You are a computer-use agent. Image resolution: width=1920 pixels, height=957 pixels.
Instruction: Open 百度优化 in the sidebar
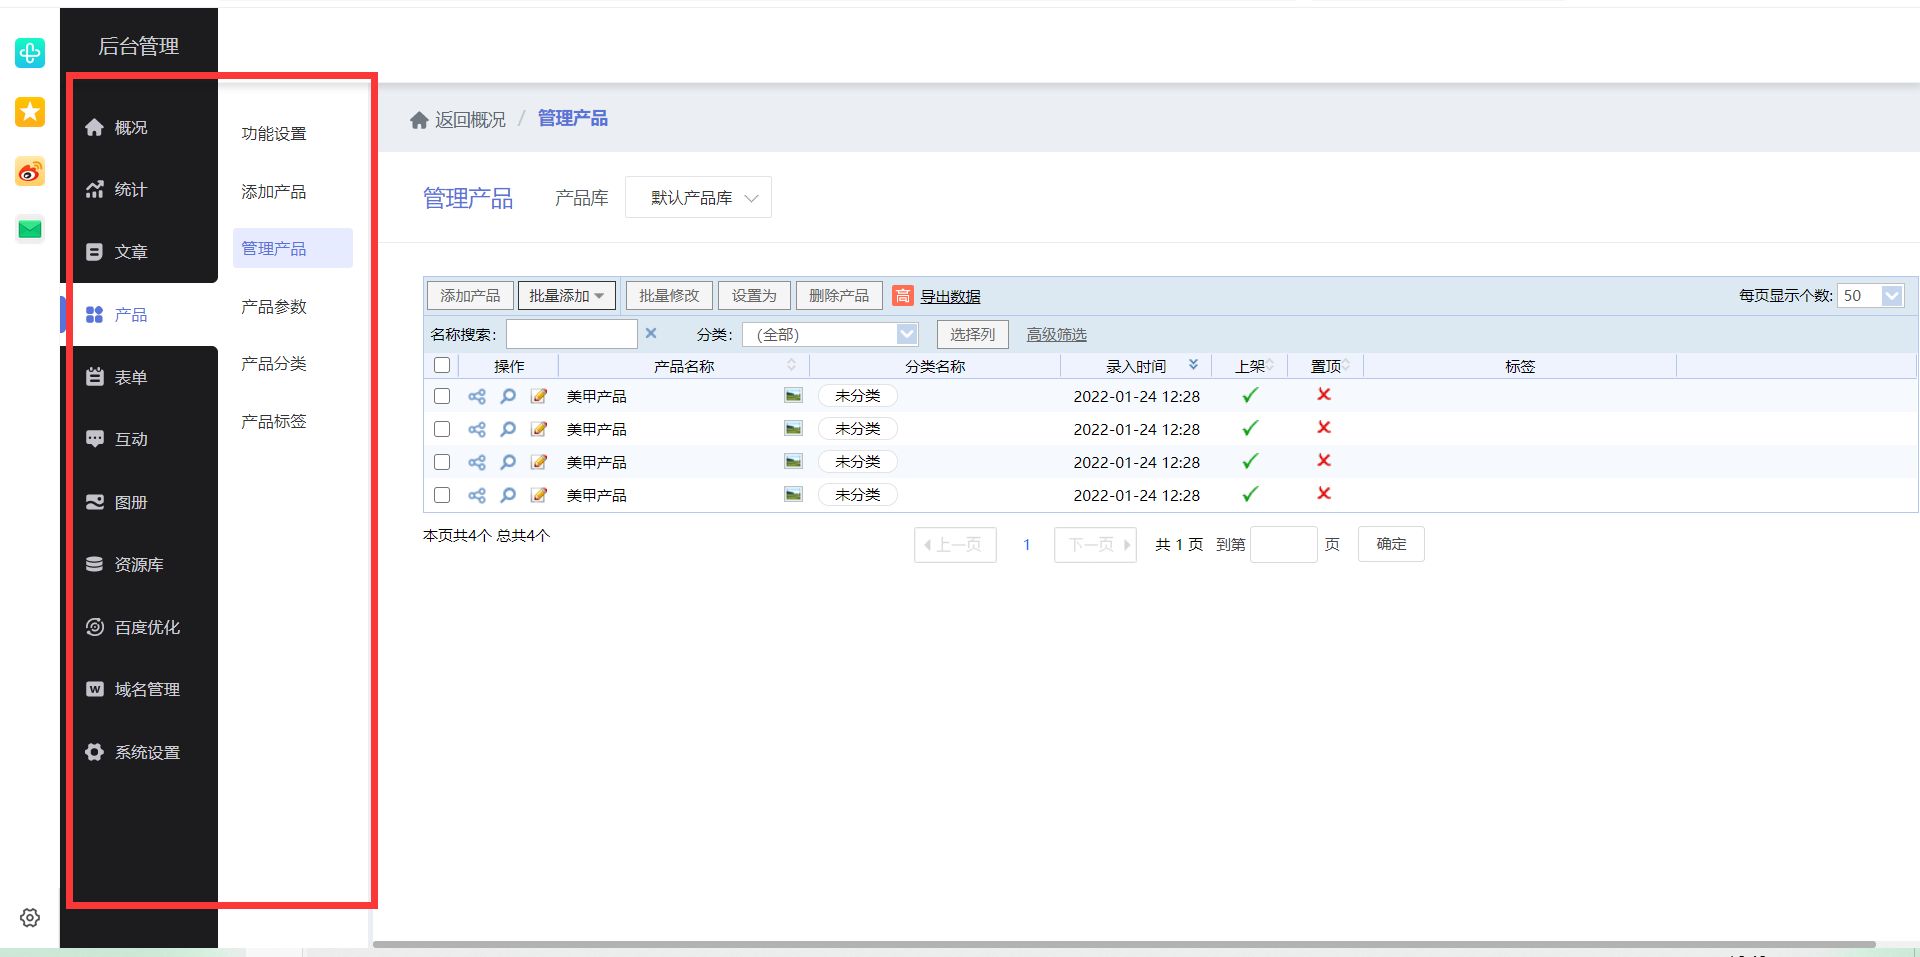point(146,627)
